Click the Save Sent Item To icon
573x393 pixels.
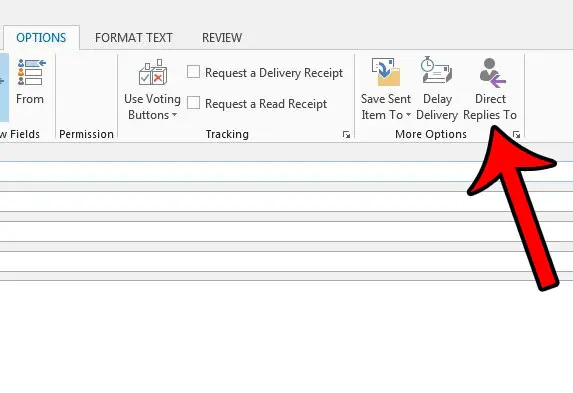386,71
